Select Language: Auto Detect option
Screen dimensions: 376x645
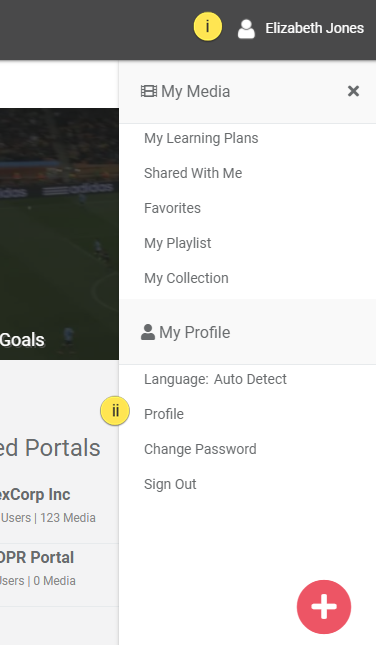point(215,379)
